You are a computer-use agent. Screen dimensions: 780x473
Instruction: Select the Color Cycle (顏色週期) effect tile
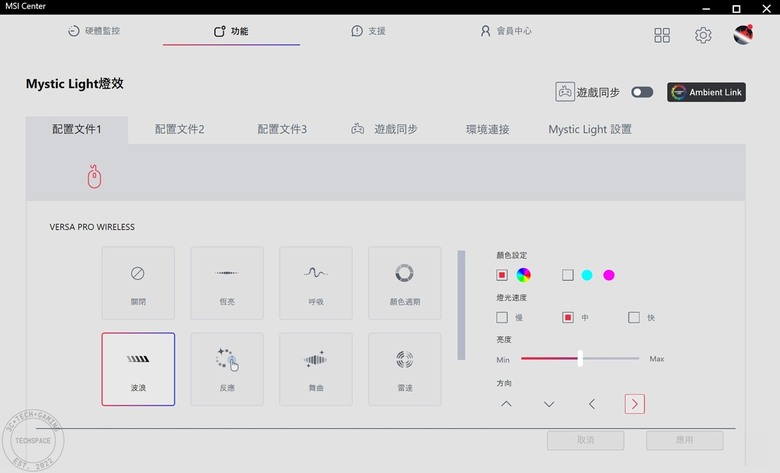pyautogui.click(x=404, y=283)
